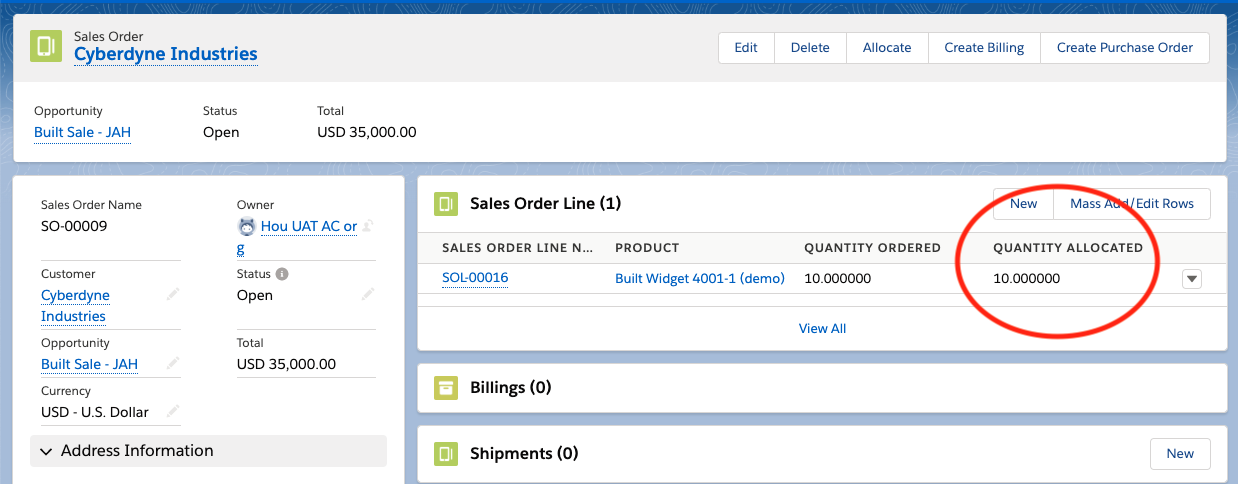The width and height of the screenshot is (1238, 484).
Task: Click the Quantity Allocated value 10.000000
Action: (1026, 278)
